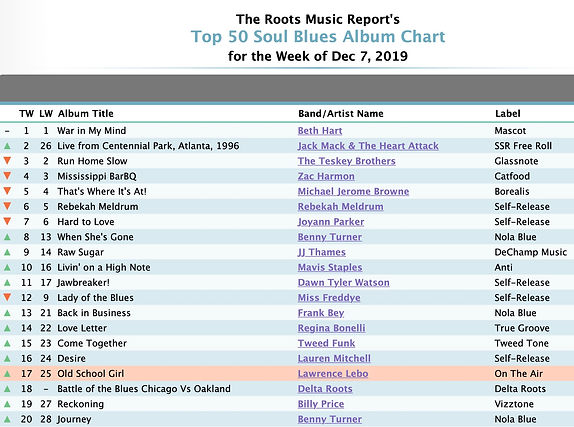The height and width of the screenshot is (427, 574).
Task: Click the up arrow beside Reckoning
Action: point(7,404)
